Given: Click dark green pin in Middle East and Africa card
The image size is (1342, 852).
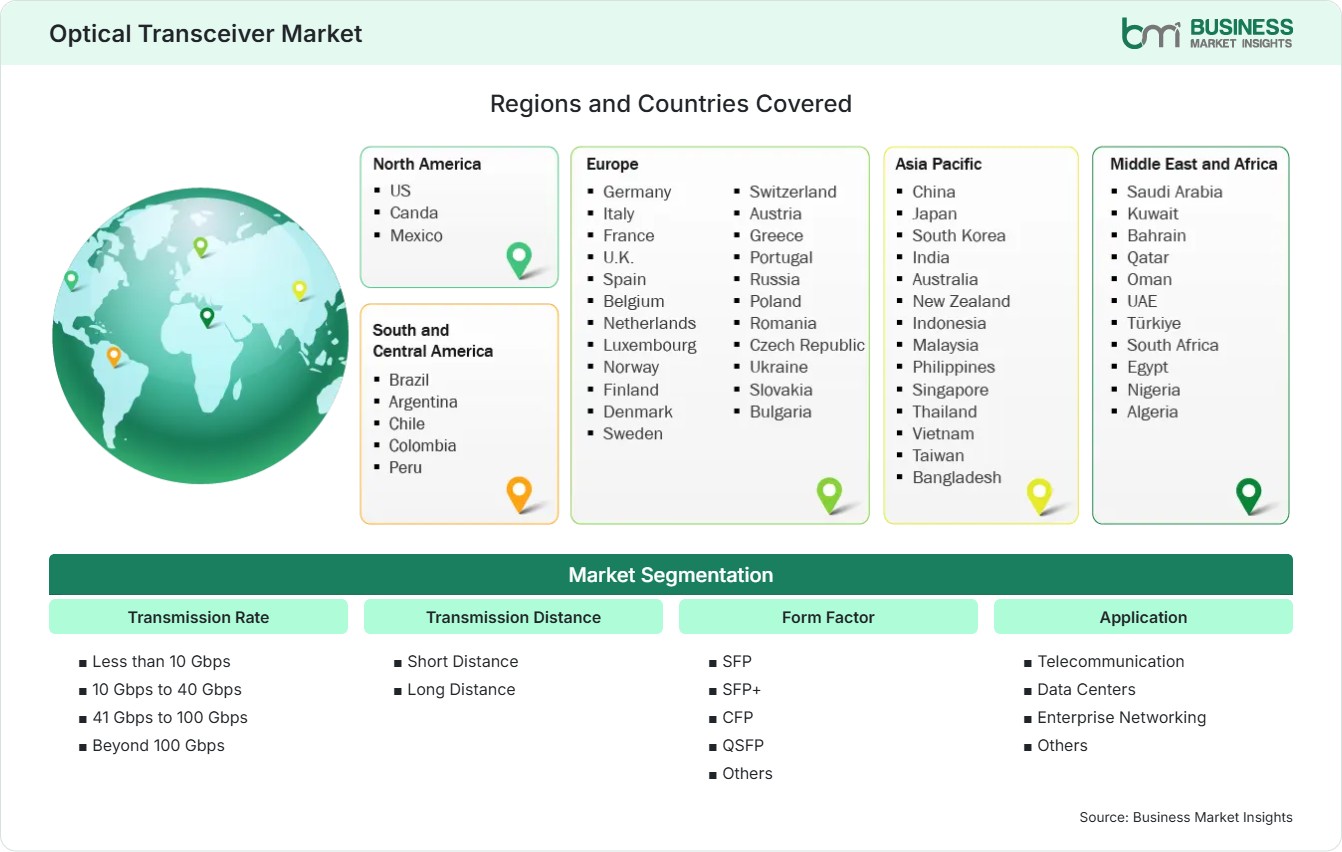Looking at the screenshot, I should [x=1249, y=494].
